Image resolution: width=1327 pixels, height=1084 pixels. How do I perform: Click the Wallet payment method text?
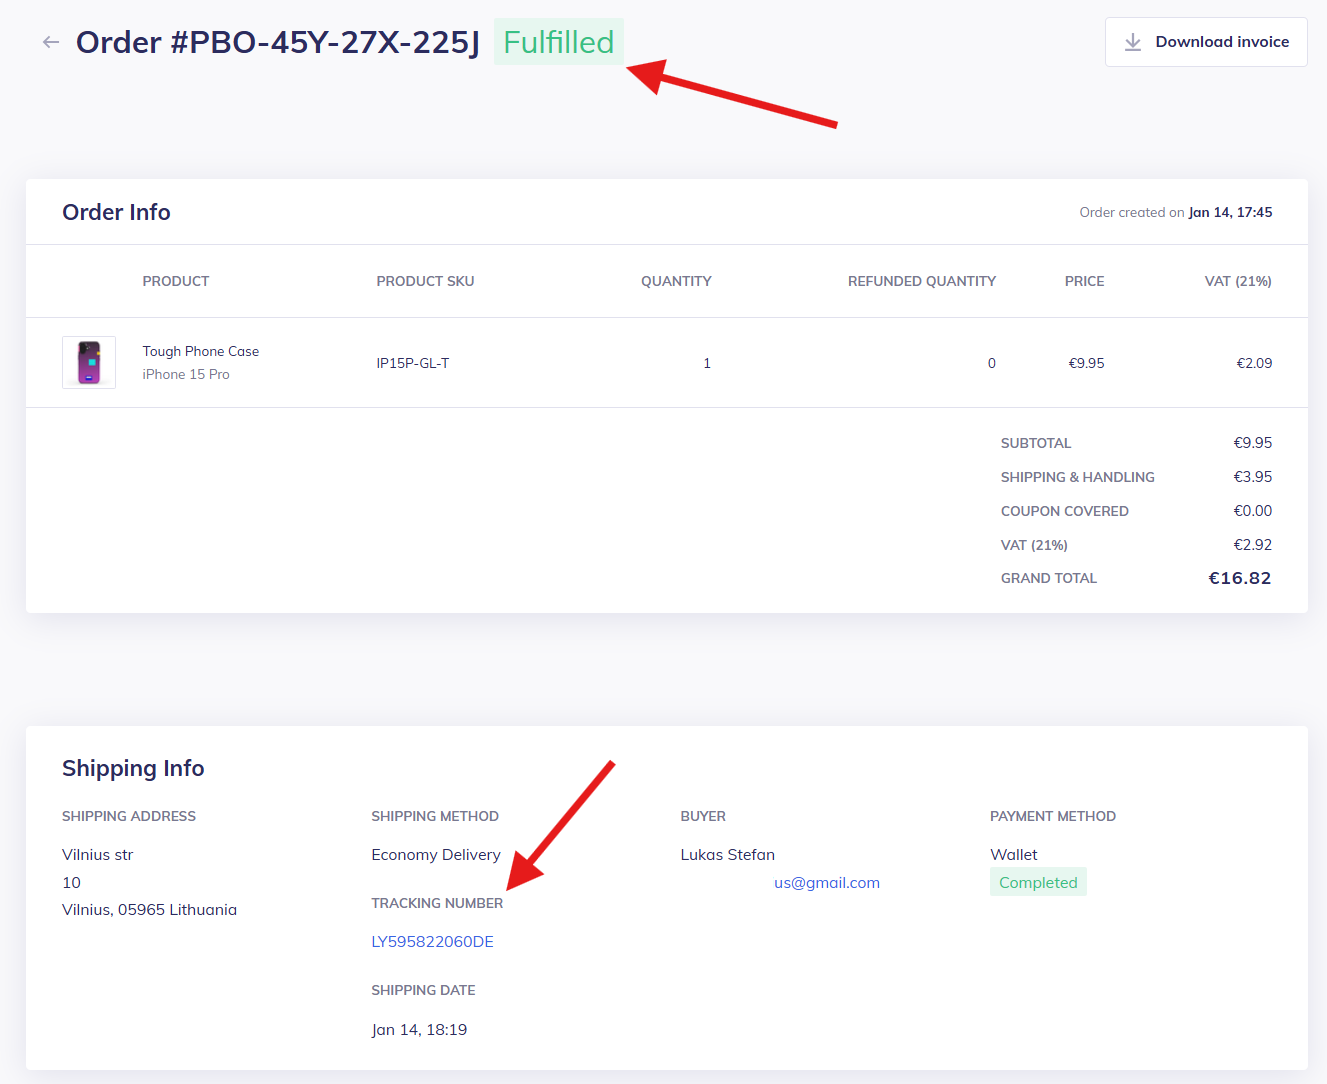[1013, 855]
